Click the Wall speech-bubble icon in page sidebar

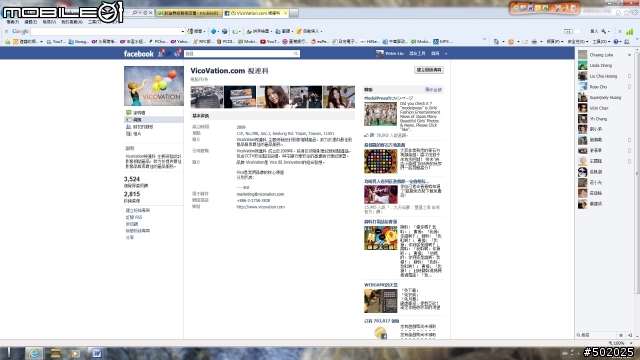click(129, 113)
